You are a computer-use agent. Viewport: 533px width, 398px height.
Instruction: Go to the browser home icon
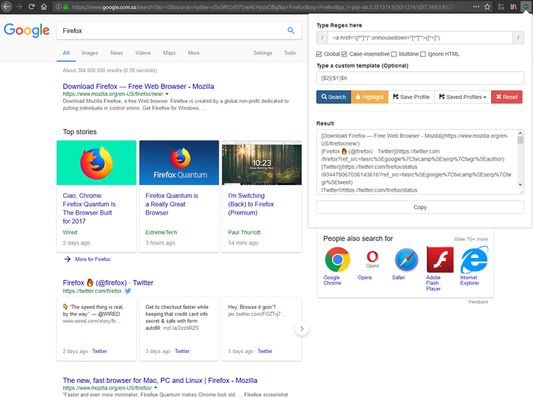[x=44, y=6]
